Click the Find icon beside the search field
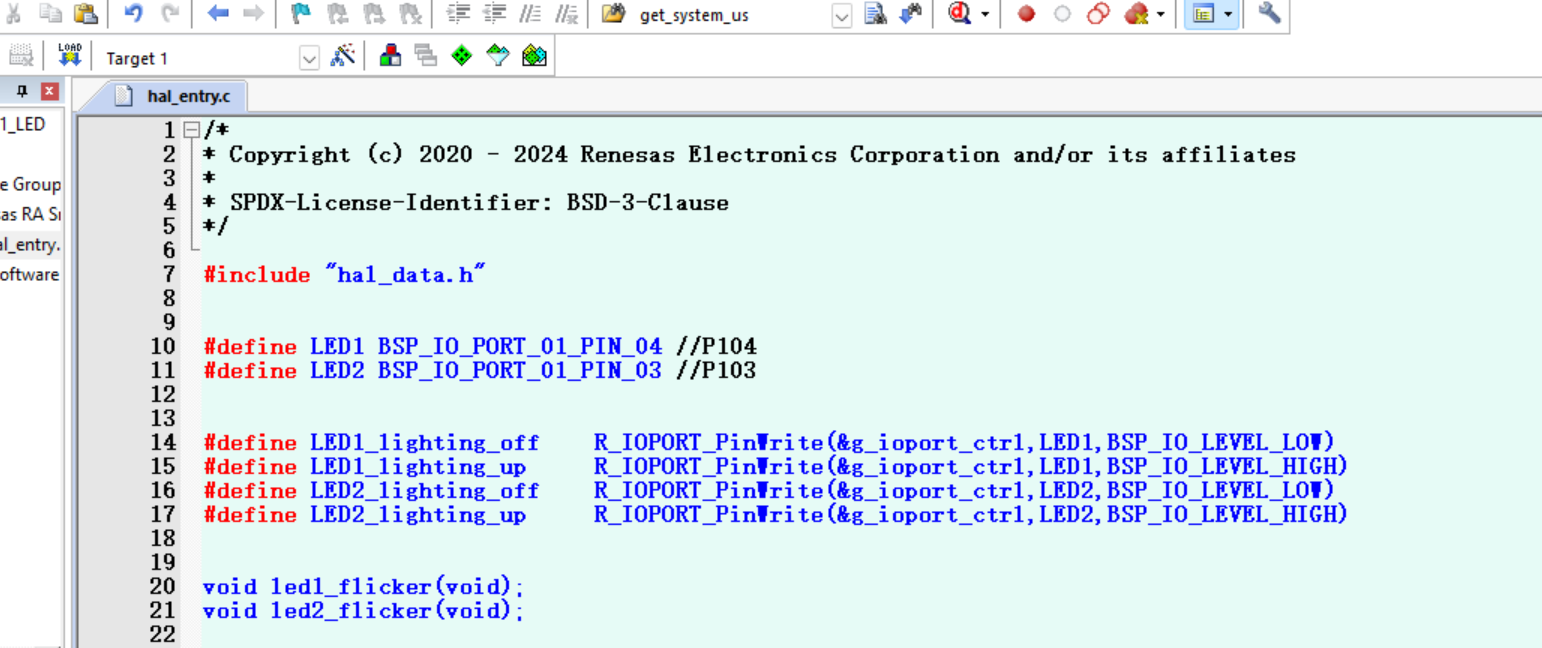1542x648 pixels. pyautogui.click(x=874, y=14)
